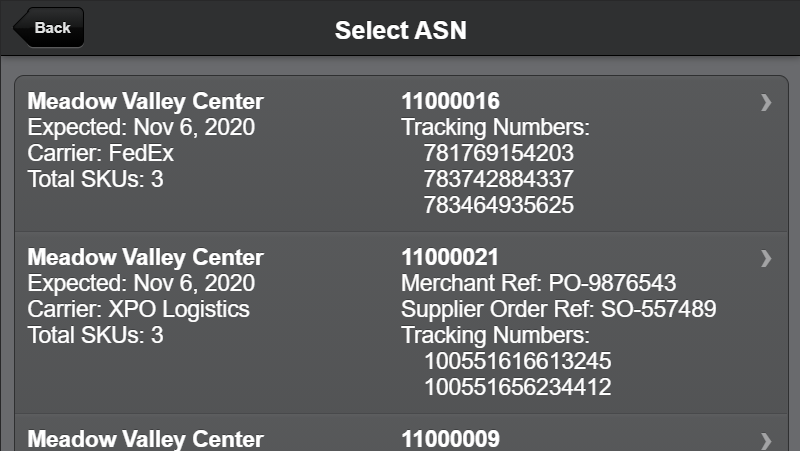Tap tracking number 783742884337
This screenshot has width=800, height=451.
[x=498, y=180]
